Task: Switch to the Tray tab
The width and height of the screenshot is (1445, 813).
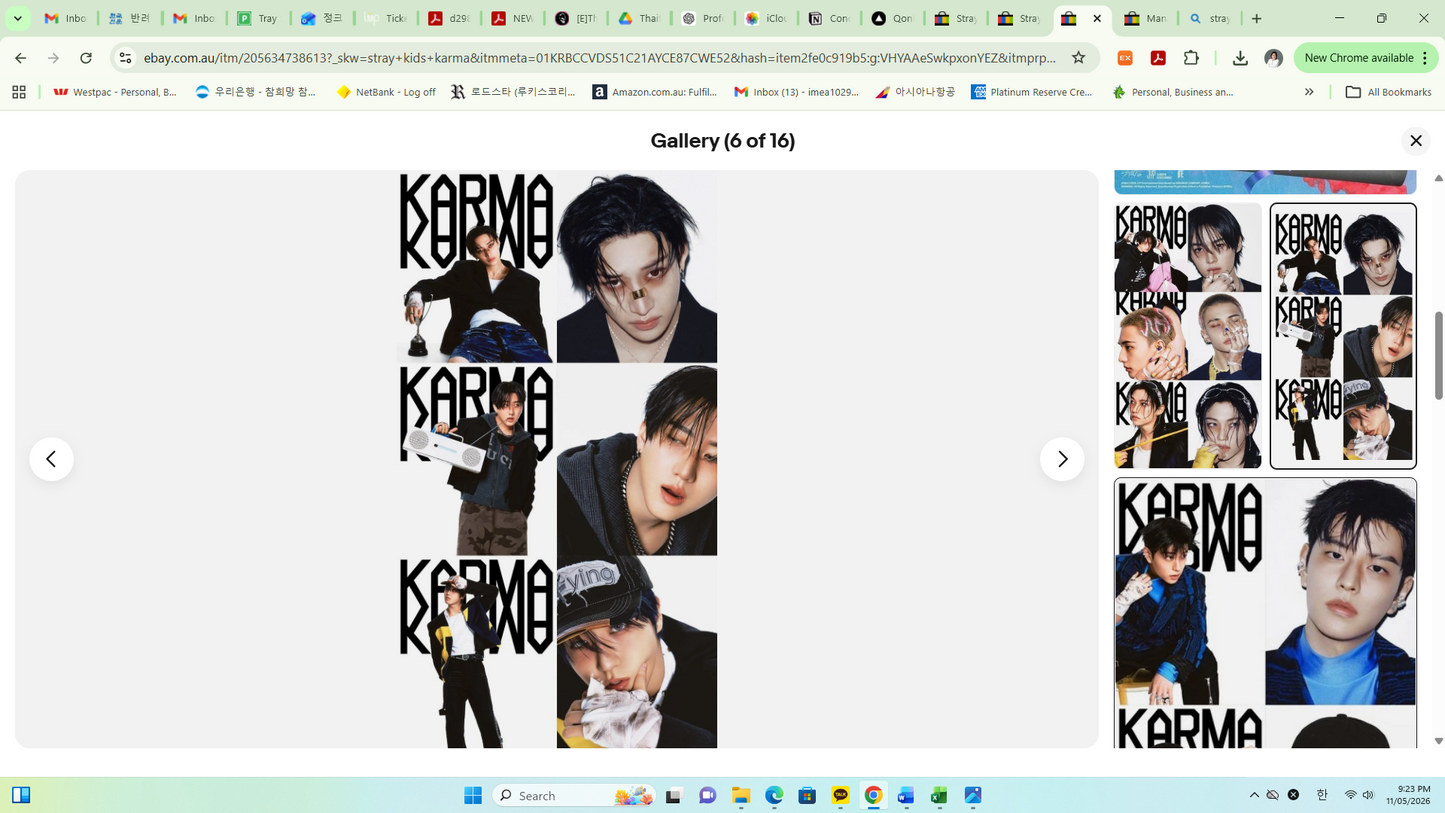Action: 258,18
